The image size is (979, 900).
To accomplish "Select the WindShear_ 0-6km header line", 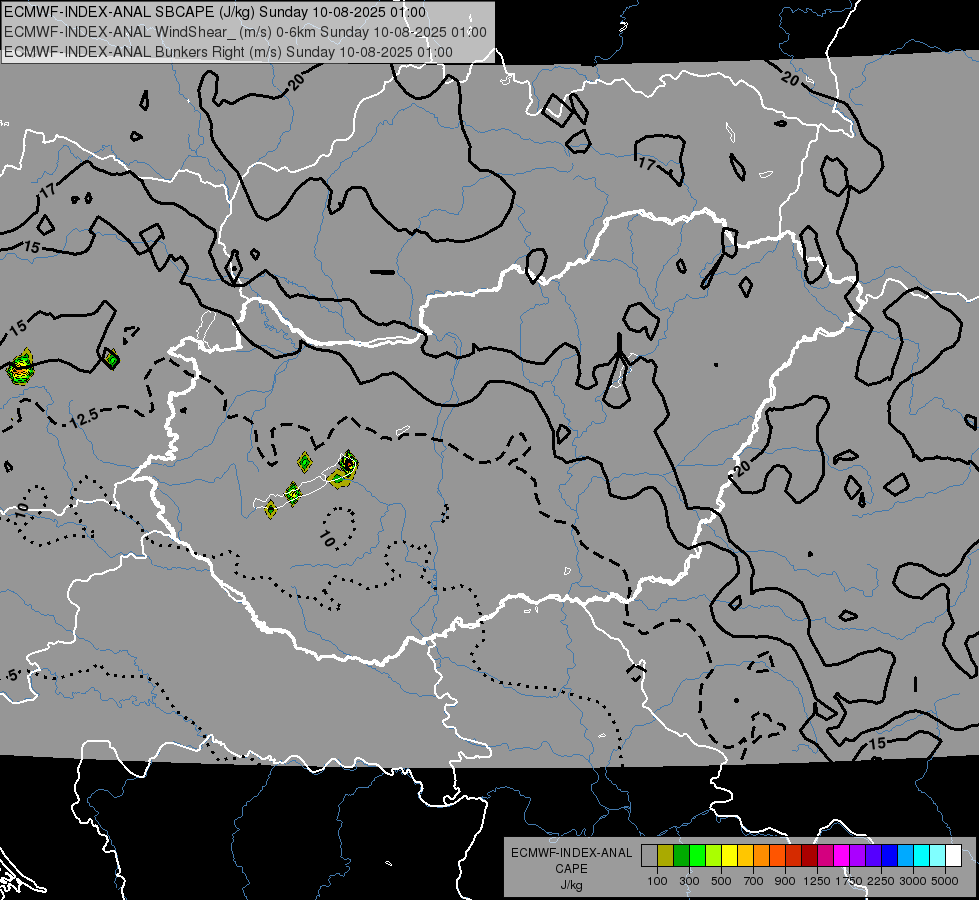I will pyautogui.click(x=245, y=32).
